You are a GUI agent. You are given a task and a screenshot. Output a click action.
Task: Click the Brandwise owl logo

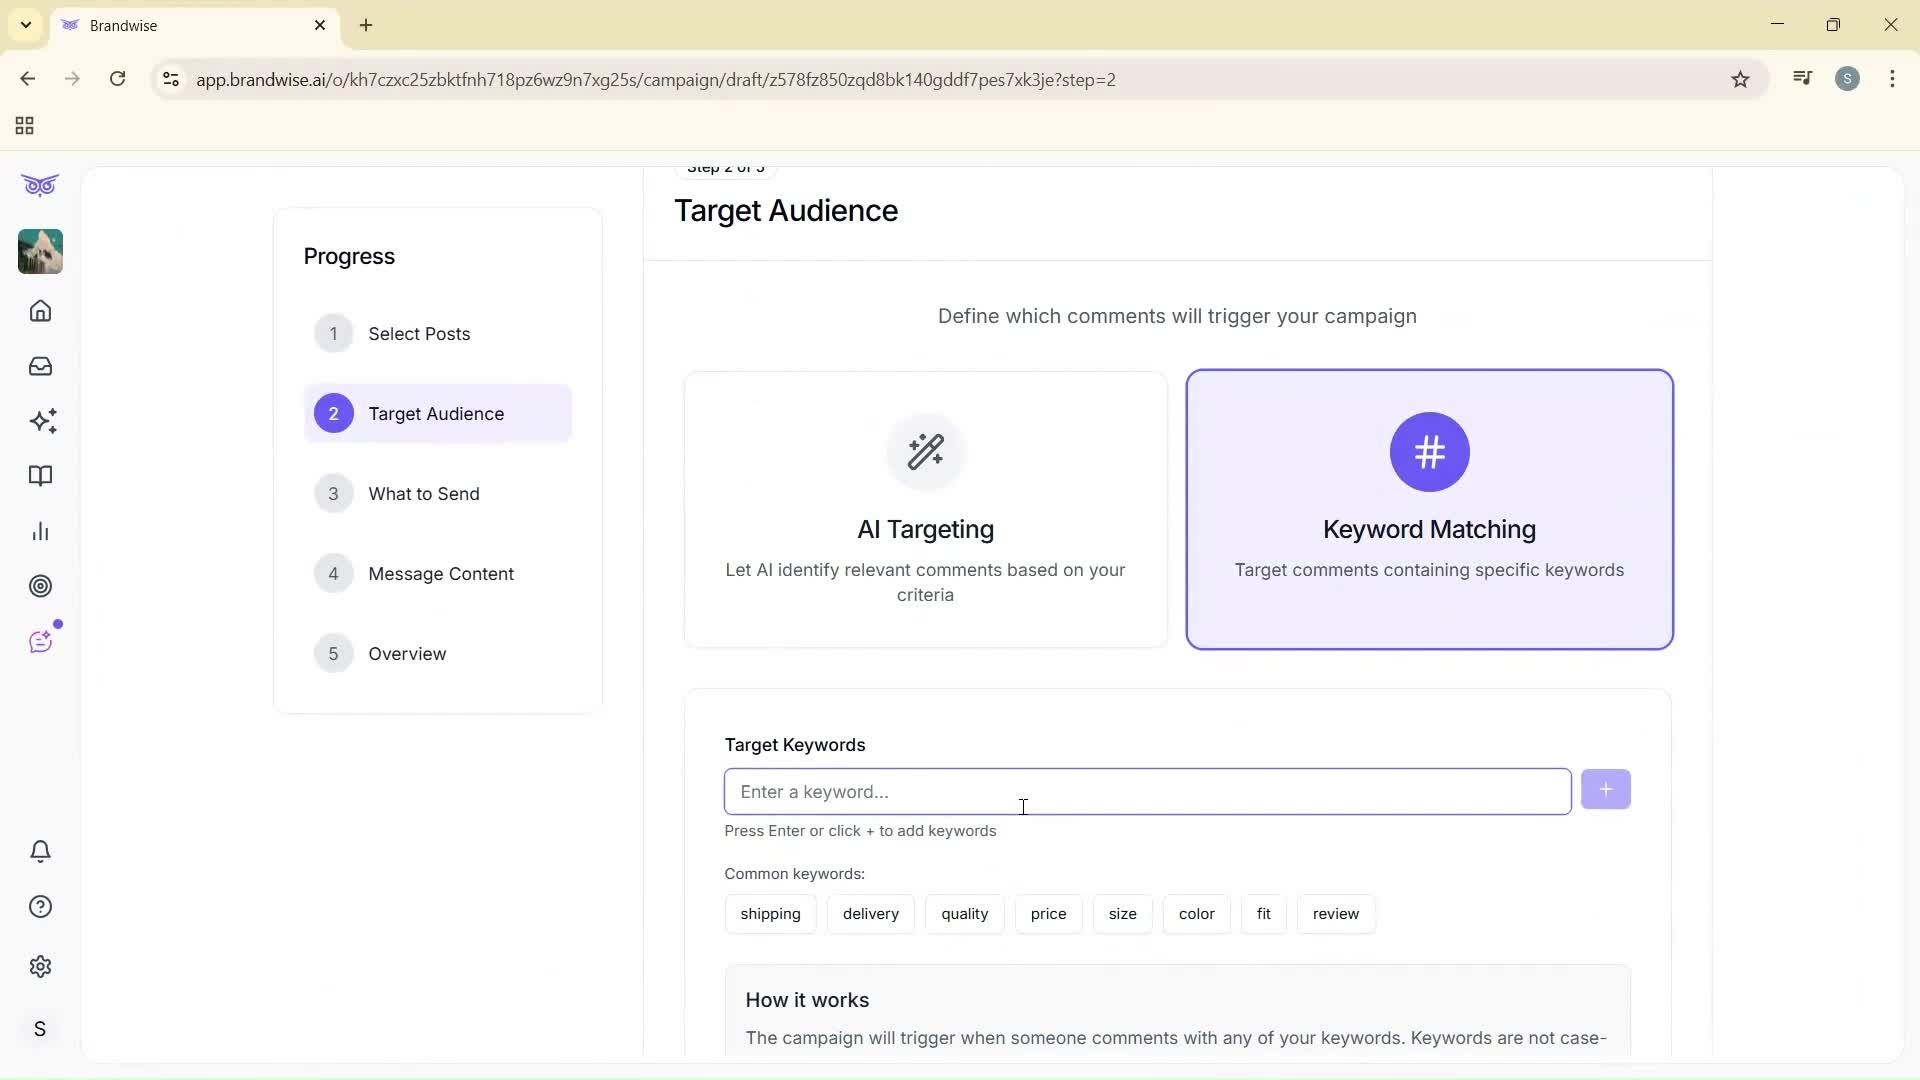[39, 185]
